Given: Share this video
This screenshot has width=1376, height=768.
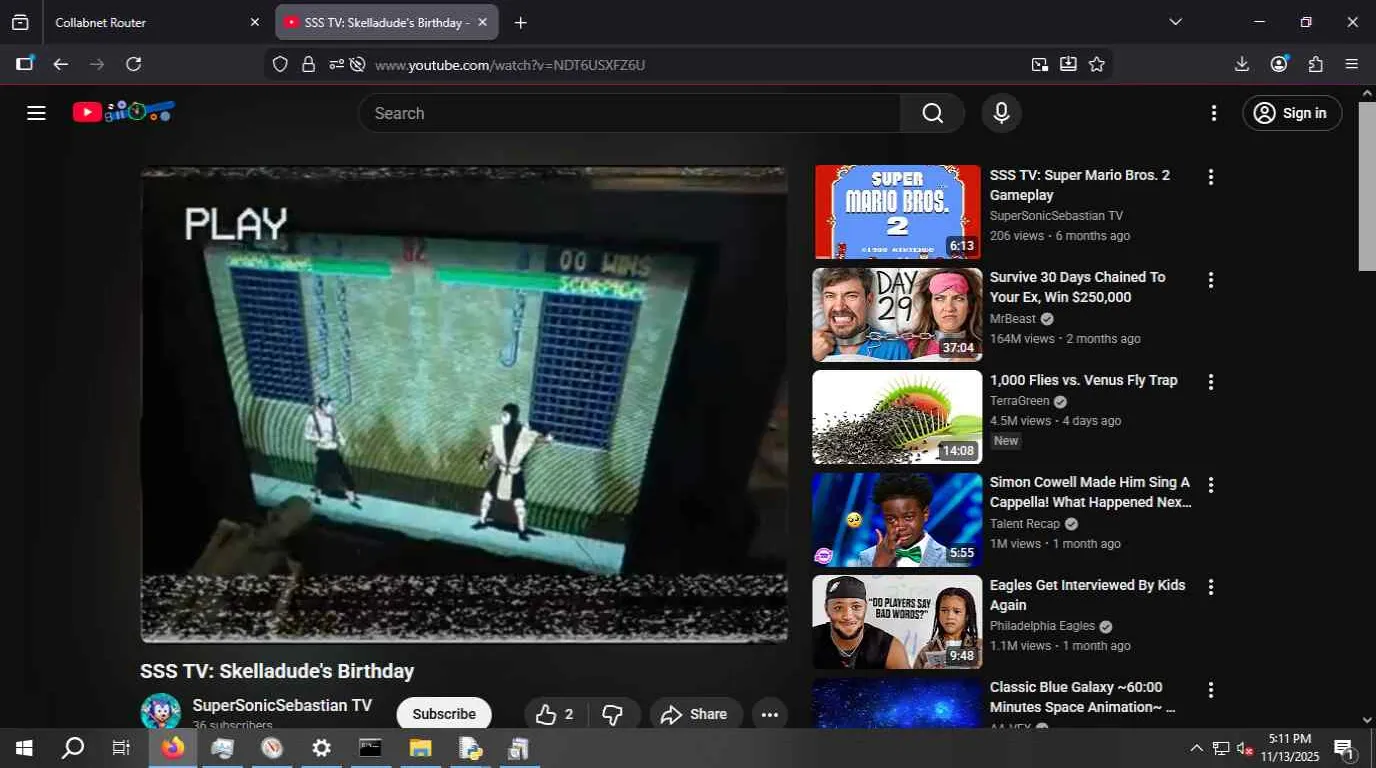Looking at the screenshot, I should click(x=695, y=714).
